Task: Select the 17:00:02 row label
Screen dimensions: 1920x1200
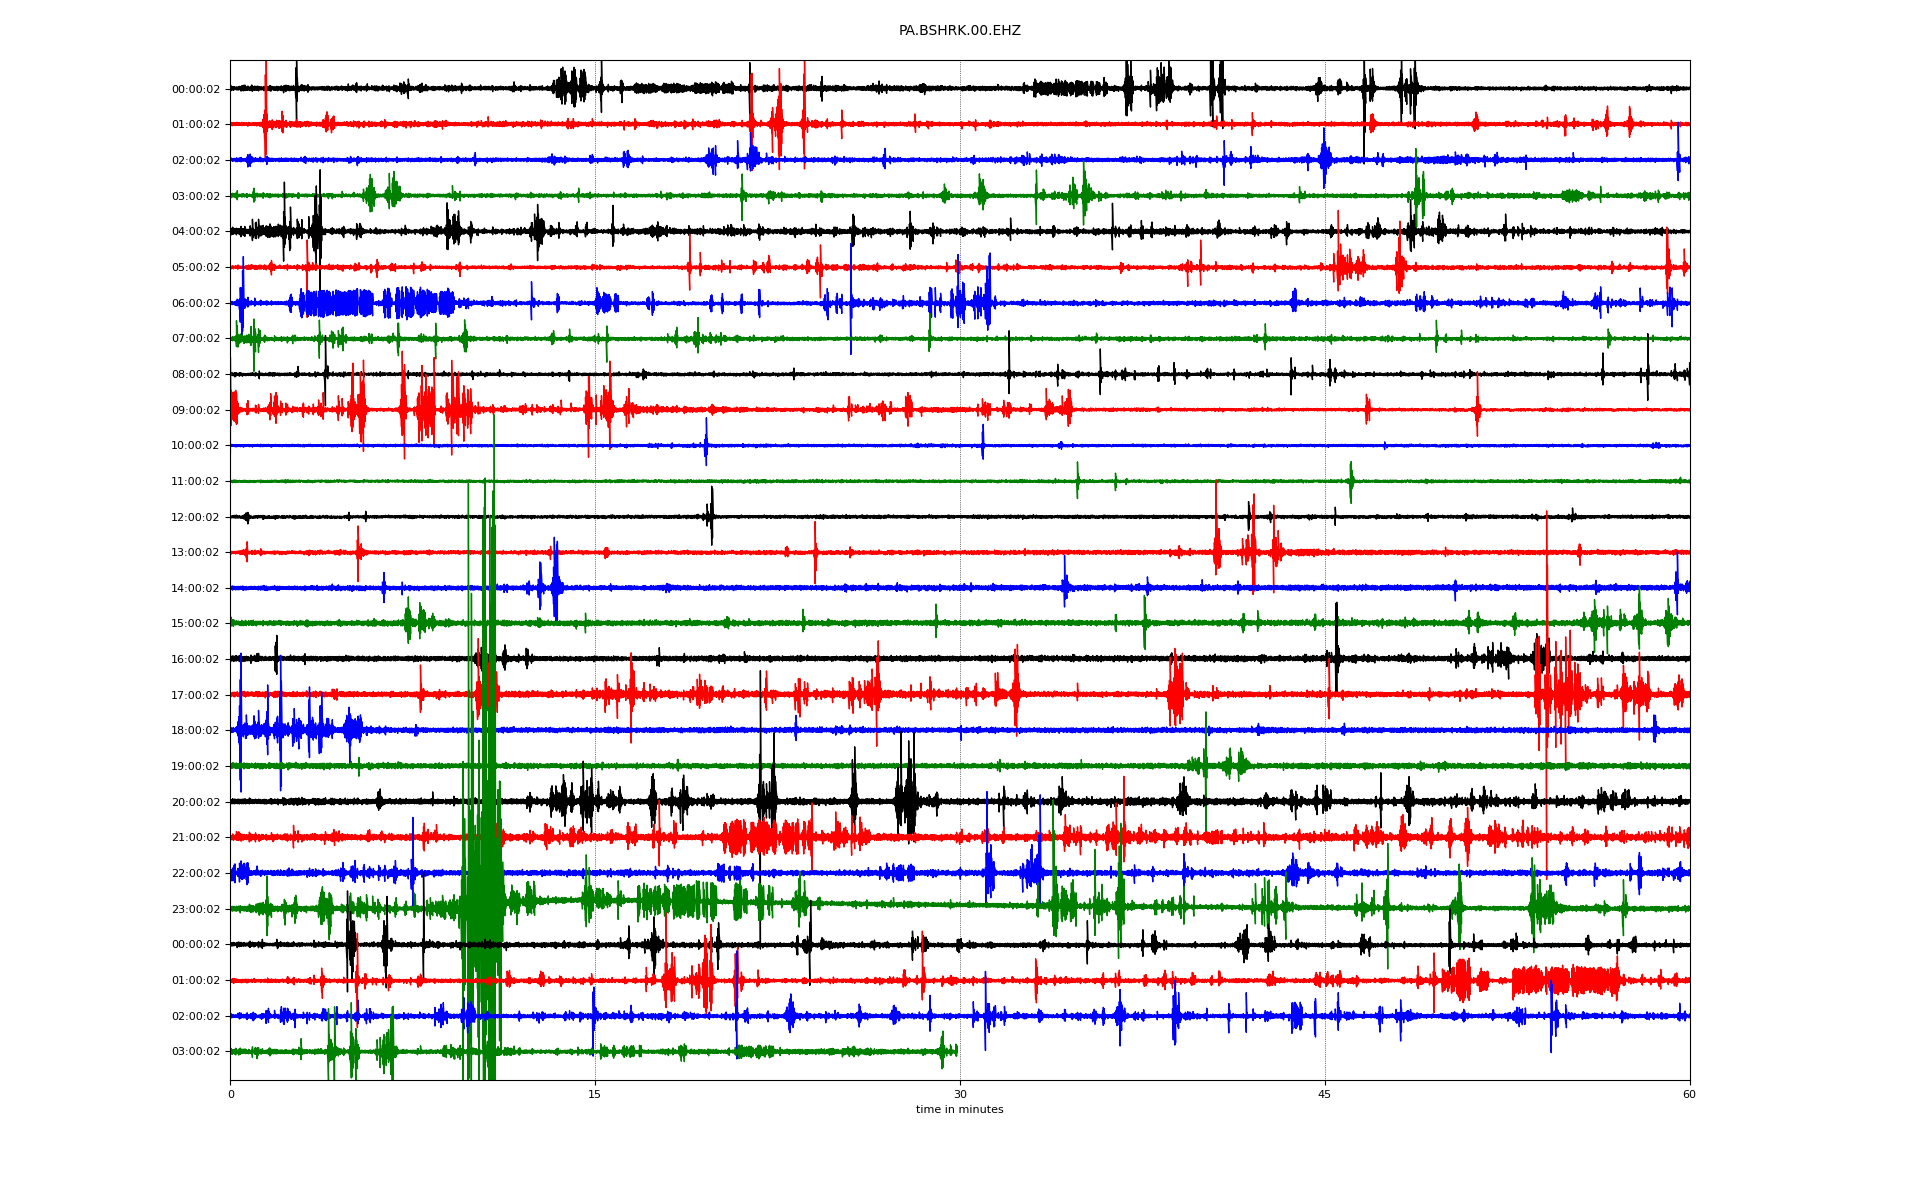Action: coord(195,695)
